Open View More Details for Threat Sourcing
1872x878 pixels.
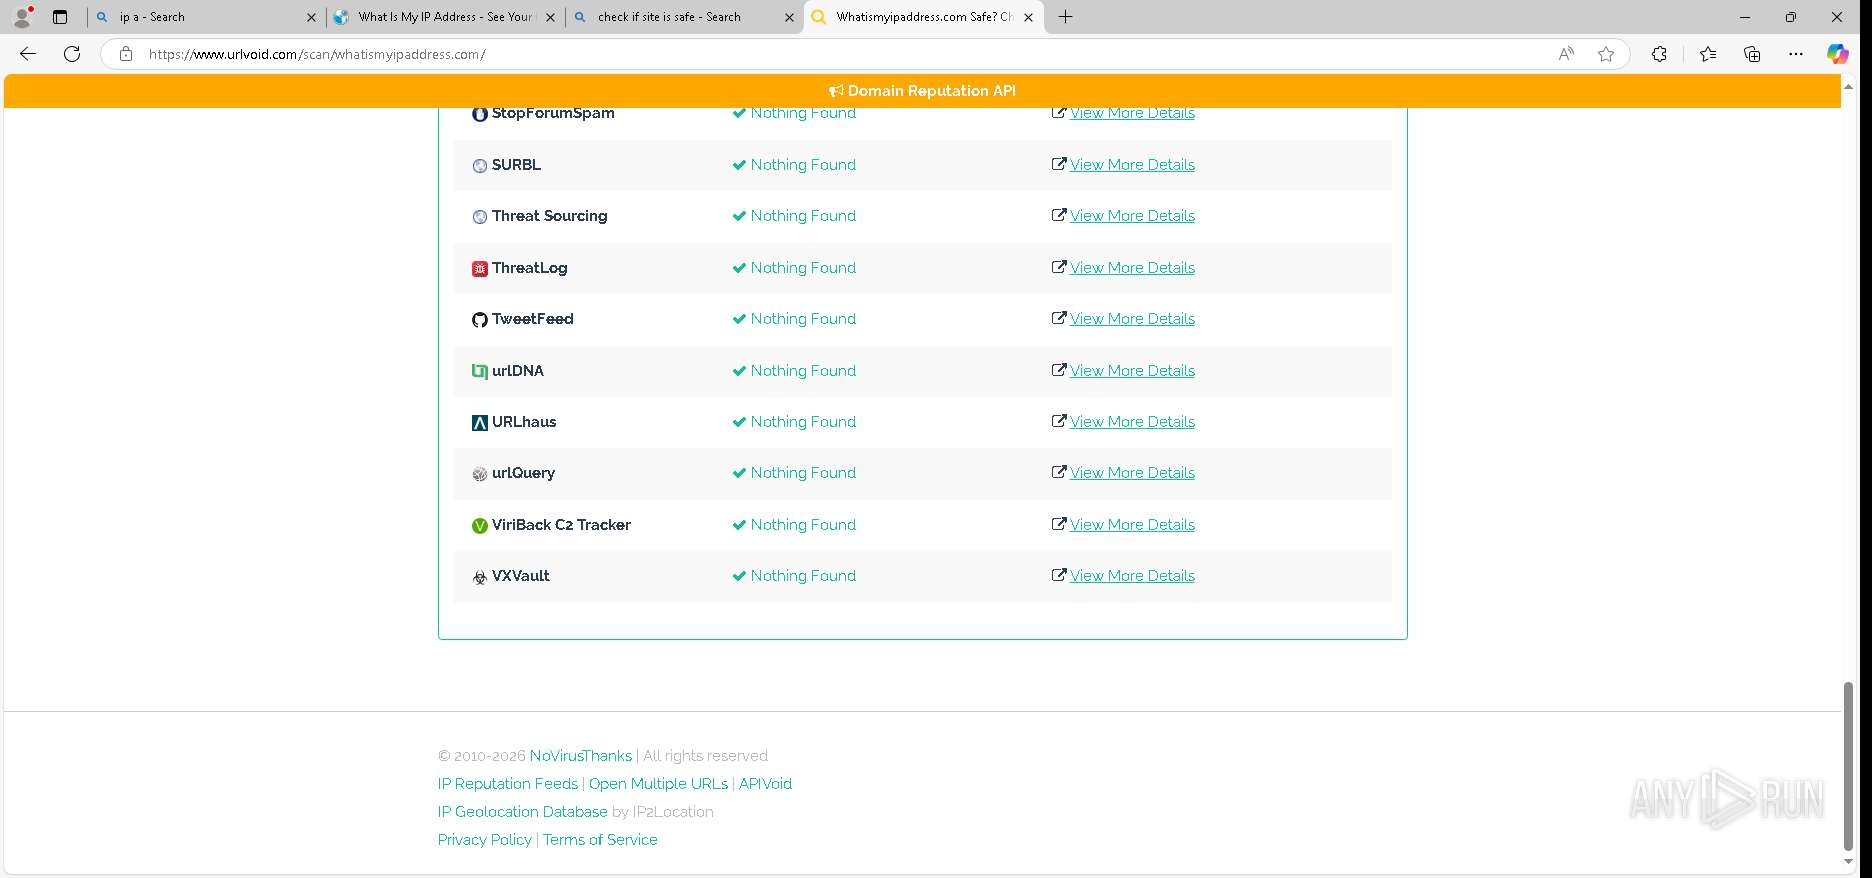tap(1132, 216)
